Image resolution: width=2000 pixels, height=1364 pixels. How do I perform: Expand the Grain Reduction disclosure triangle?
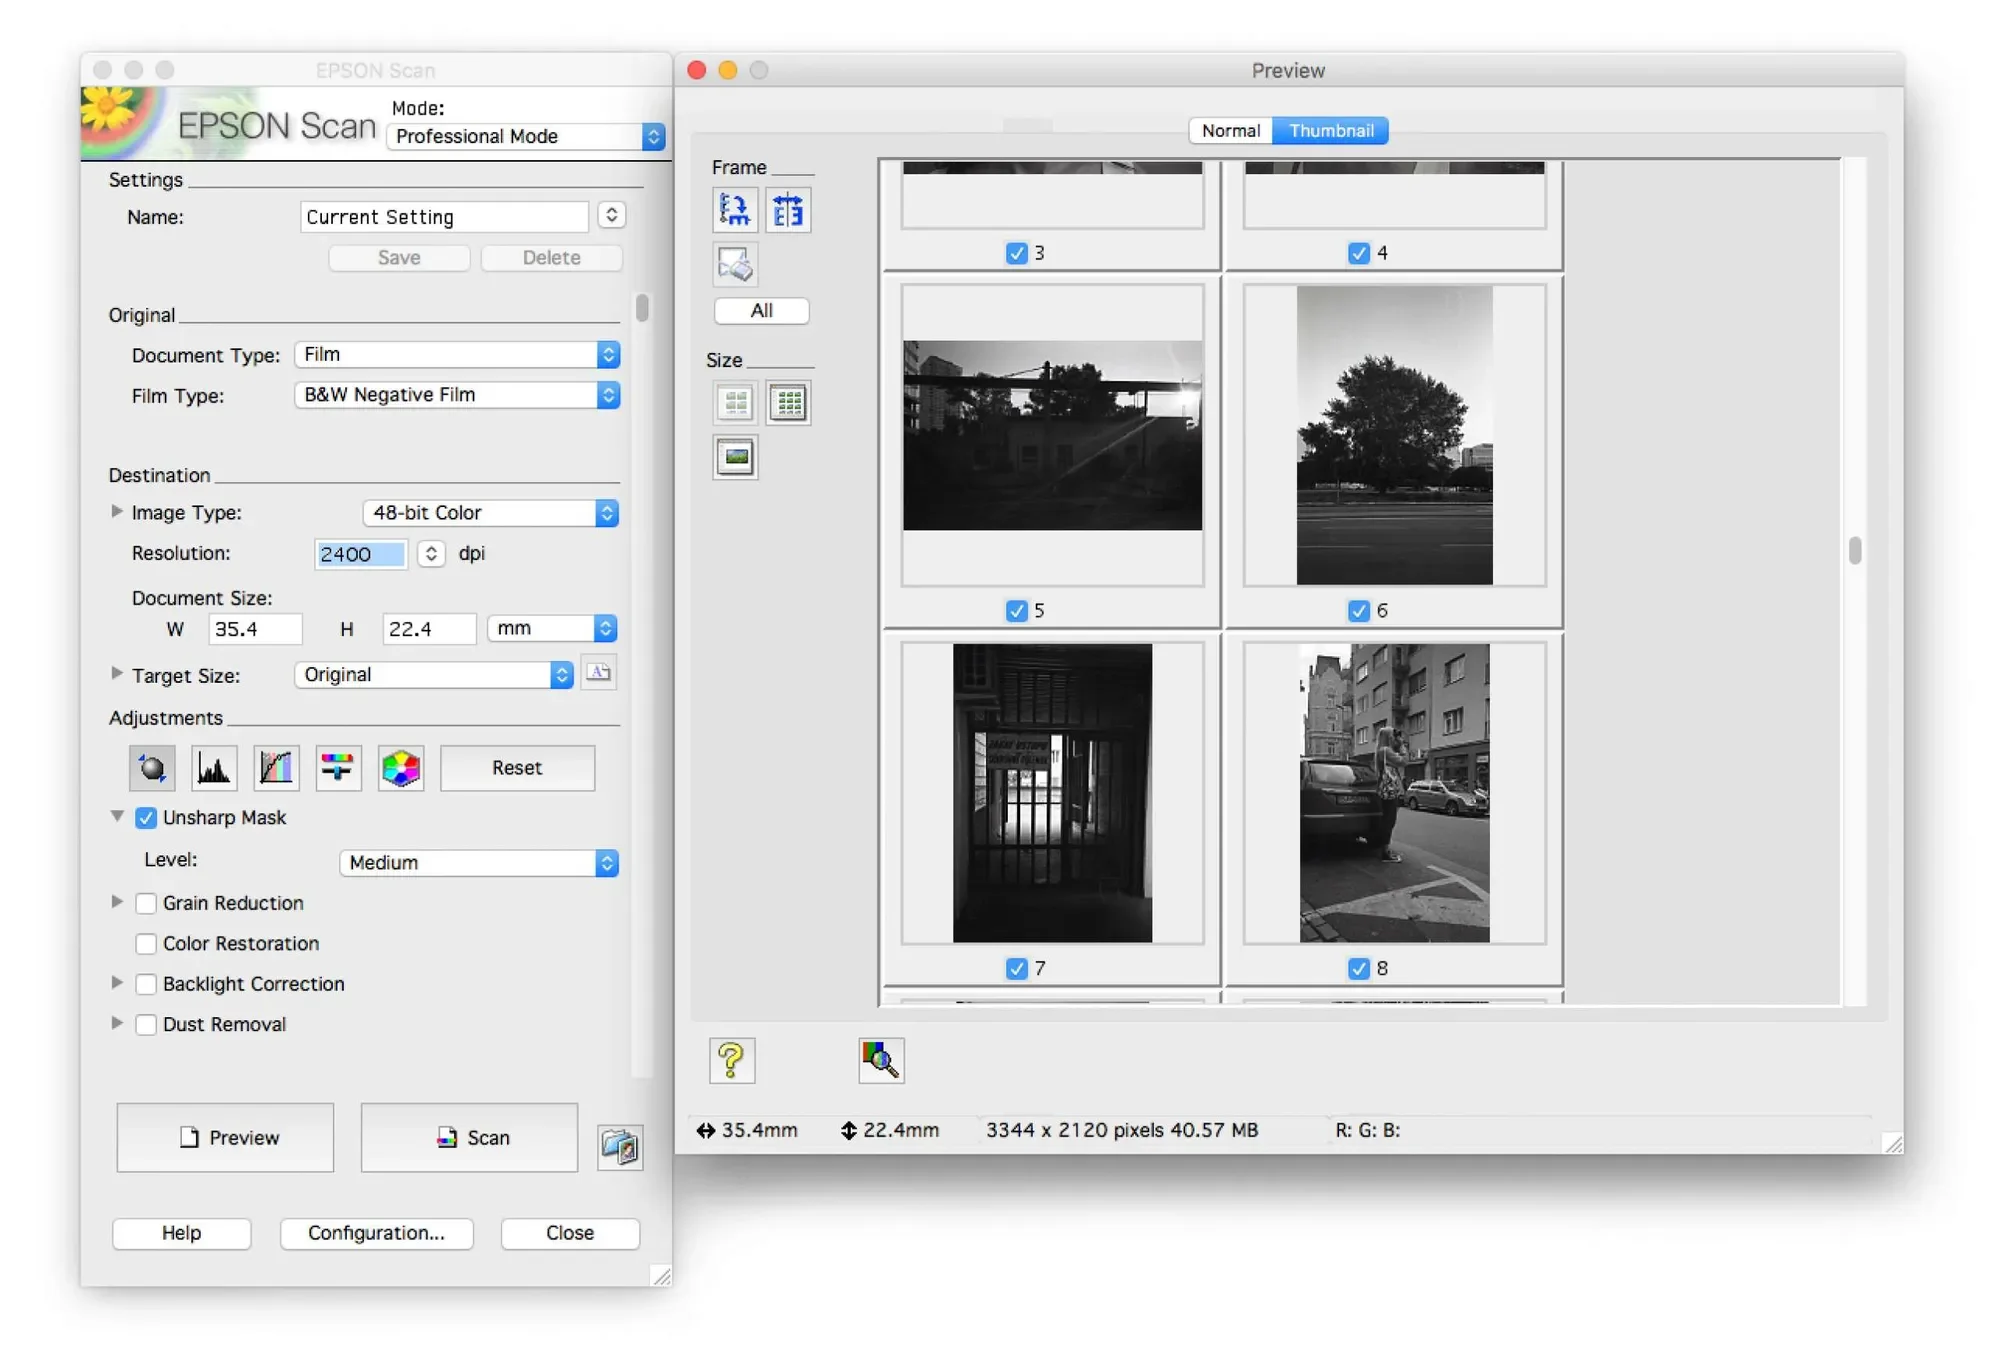(117, 902)
